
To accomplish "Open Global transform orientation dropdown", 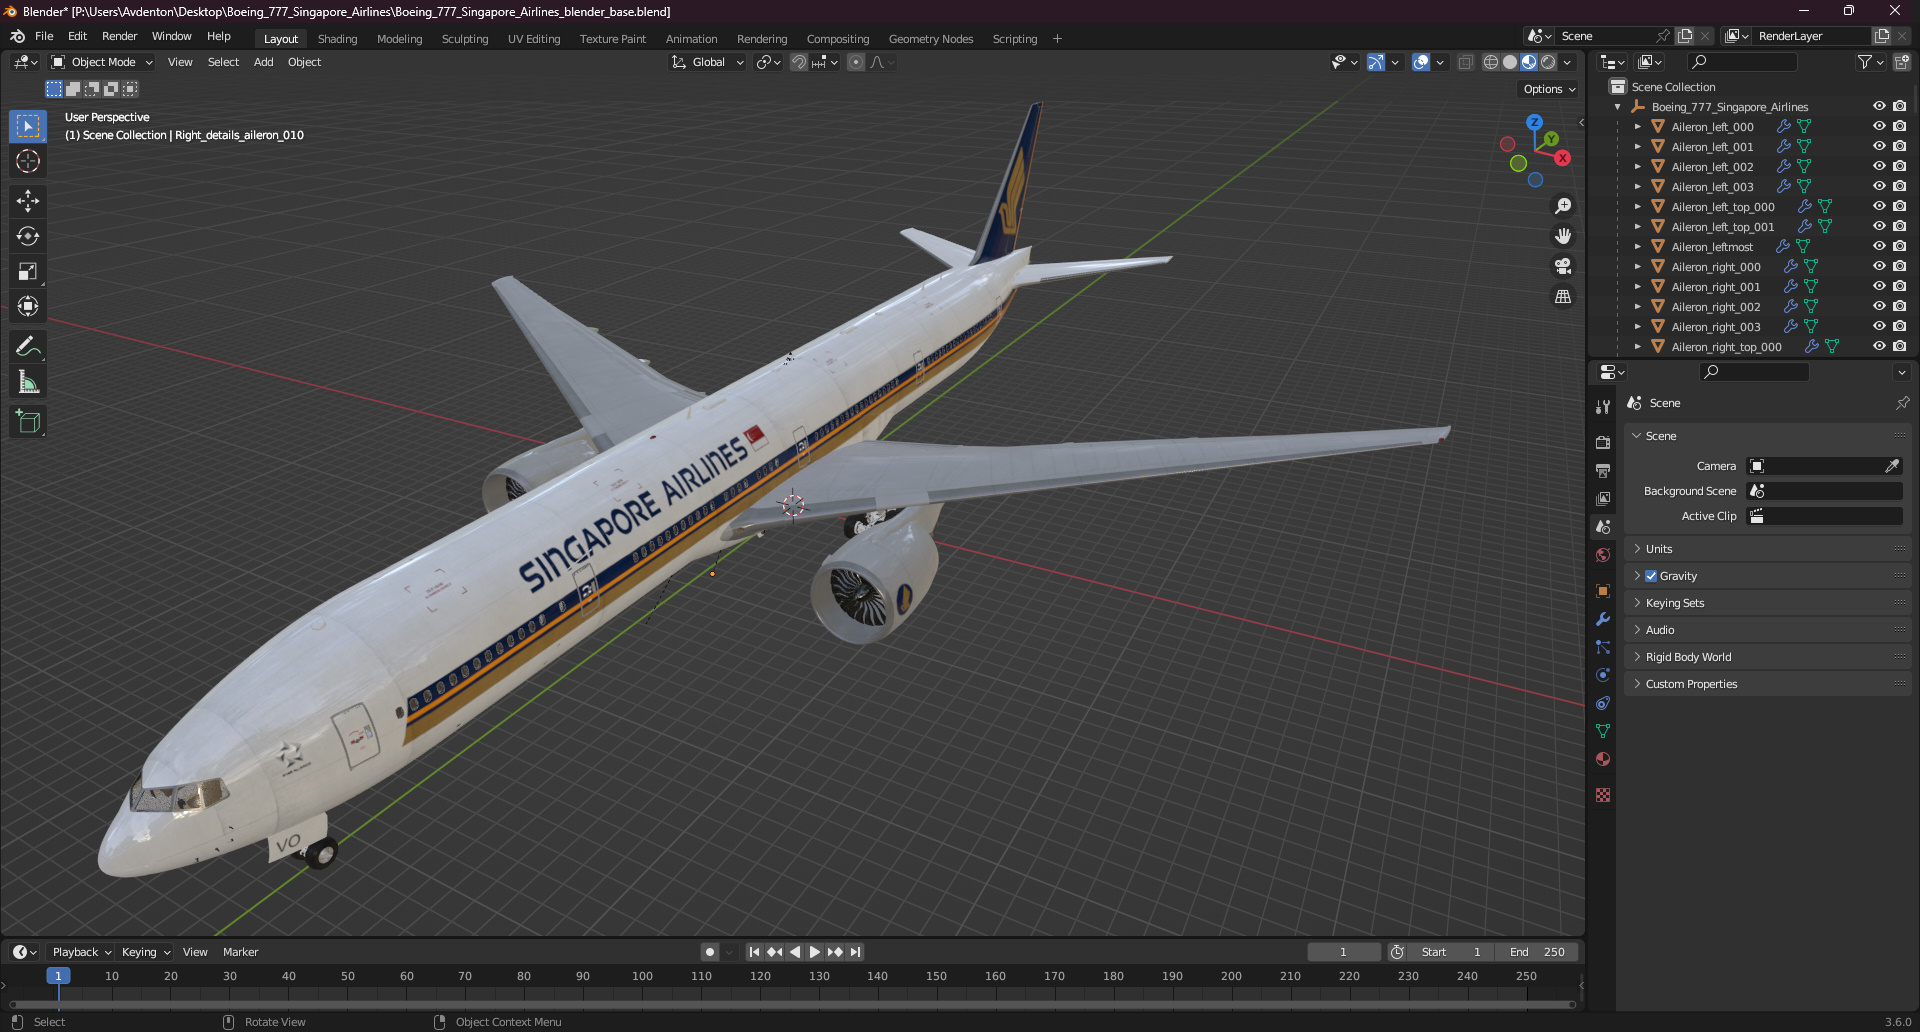I will point(708,62).
